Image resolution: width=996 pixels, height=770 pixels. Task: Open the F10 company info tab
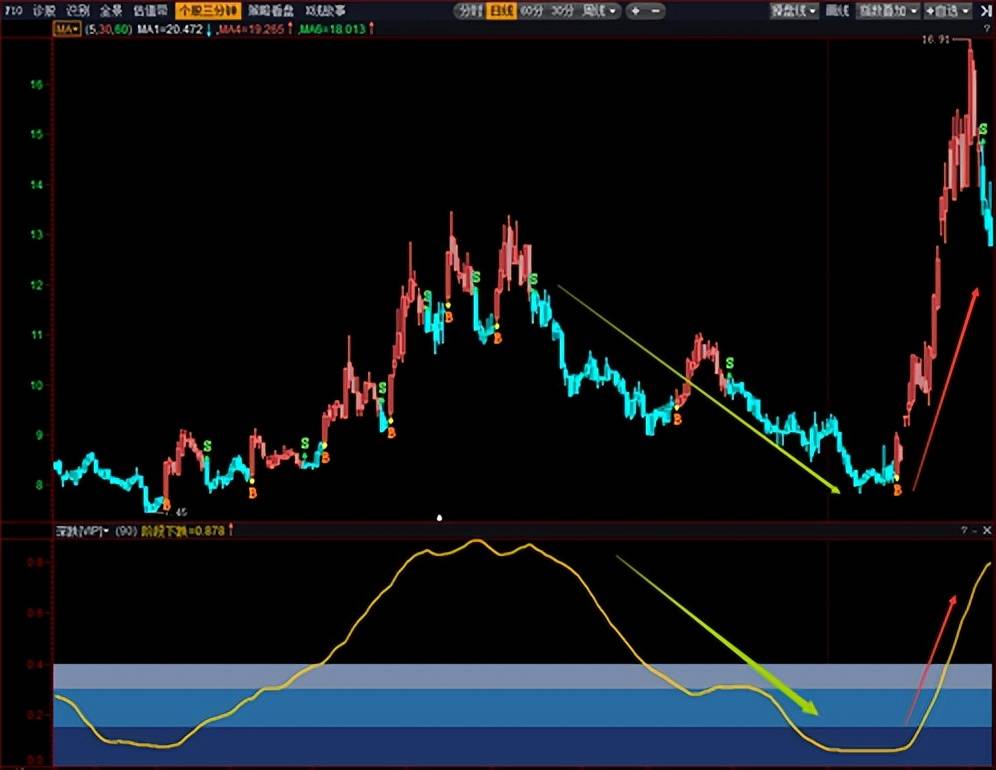point(13,11)
